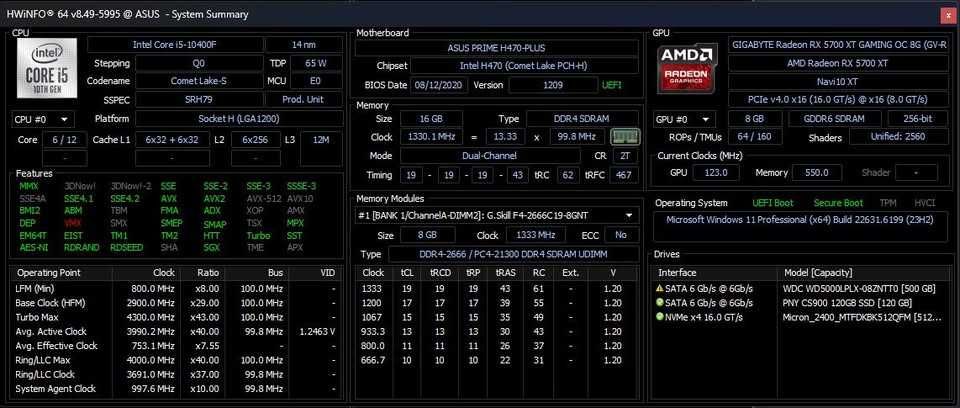Image resolution: width=960 pixels, height=408 pixels.
Task: Select the Socket H (LGA1200) platform field
Action: click(239, 119)
